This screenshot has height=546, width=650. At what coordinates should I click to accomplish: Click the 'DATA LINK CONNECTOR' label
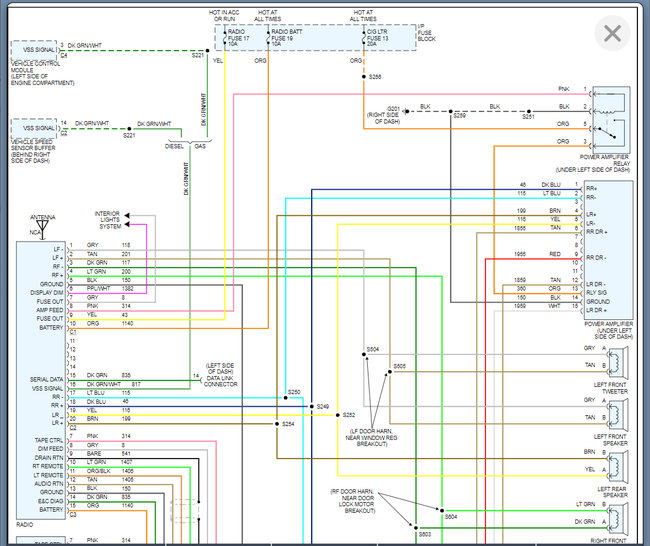(x=220, y=381)
